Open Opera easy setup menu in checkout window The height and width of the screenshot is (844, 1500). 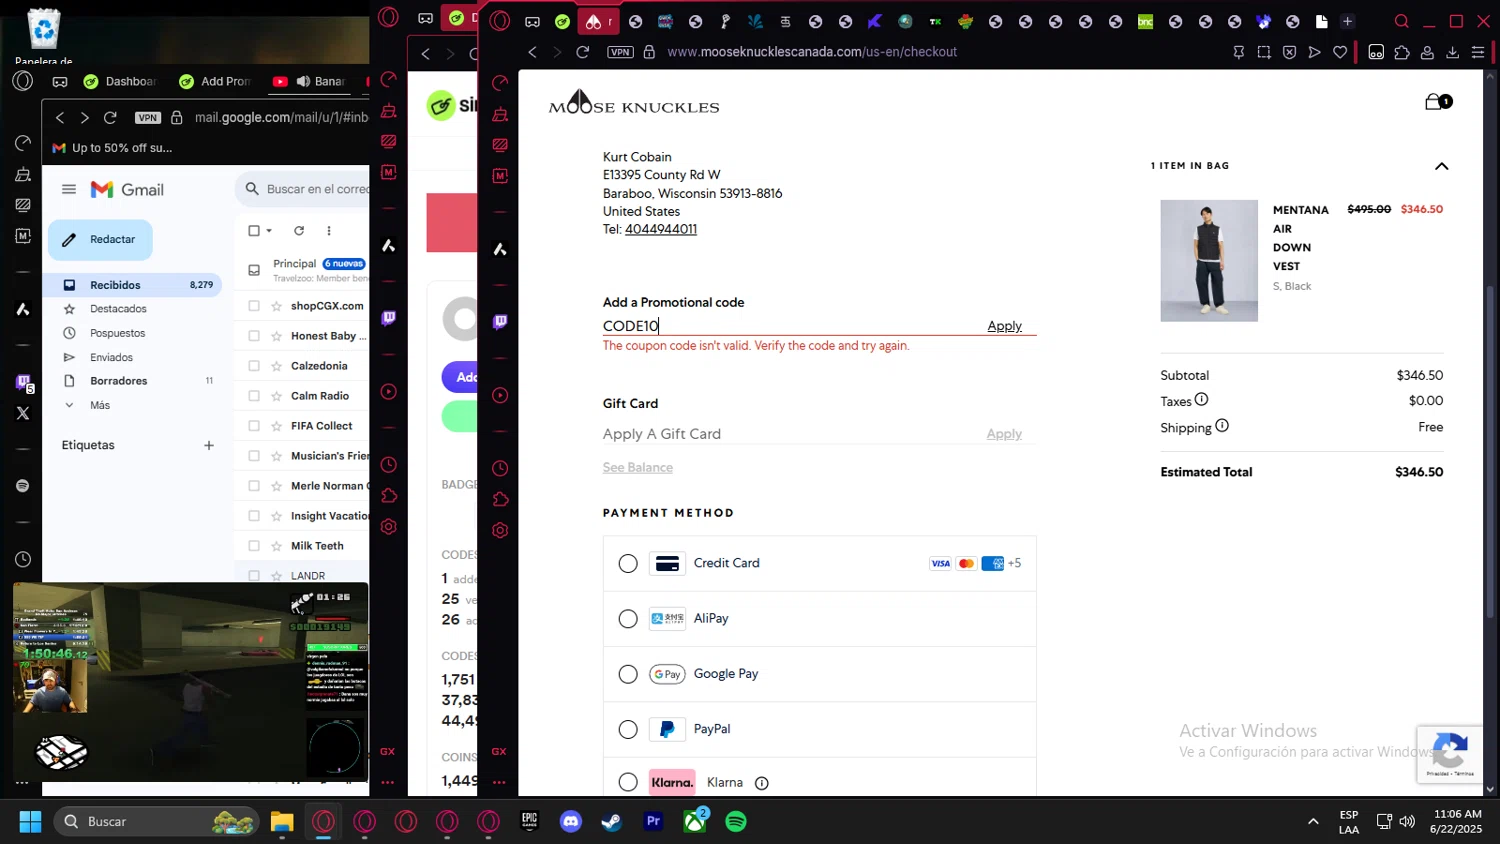click(x=1478, y=52)
